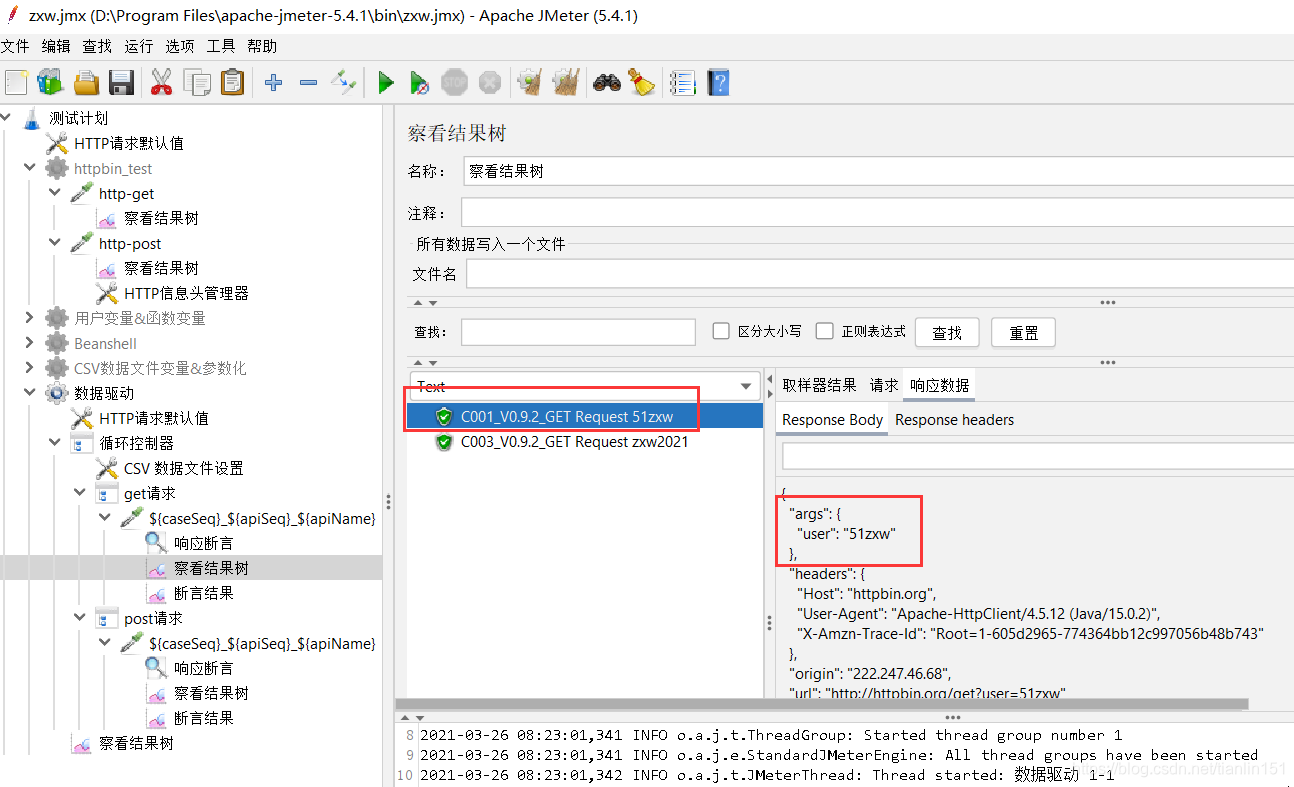The width and height of the screenshot is (1294, 787).
Task: Open the 选项 menu
Action: pyautogui.click(x=180, y=46)
